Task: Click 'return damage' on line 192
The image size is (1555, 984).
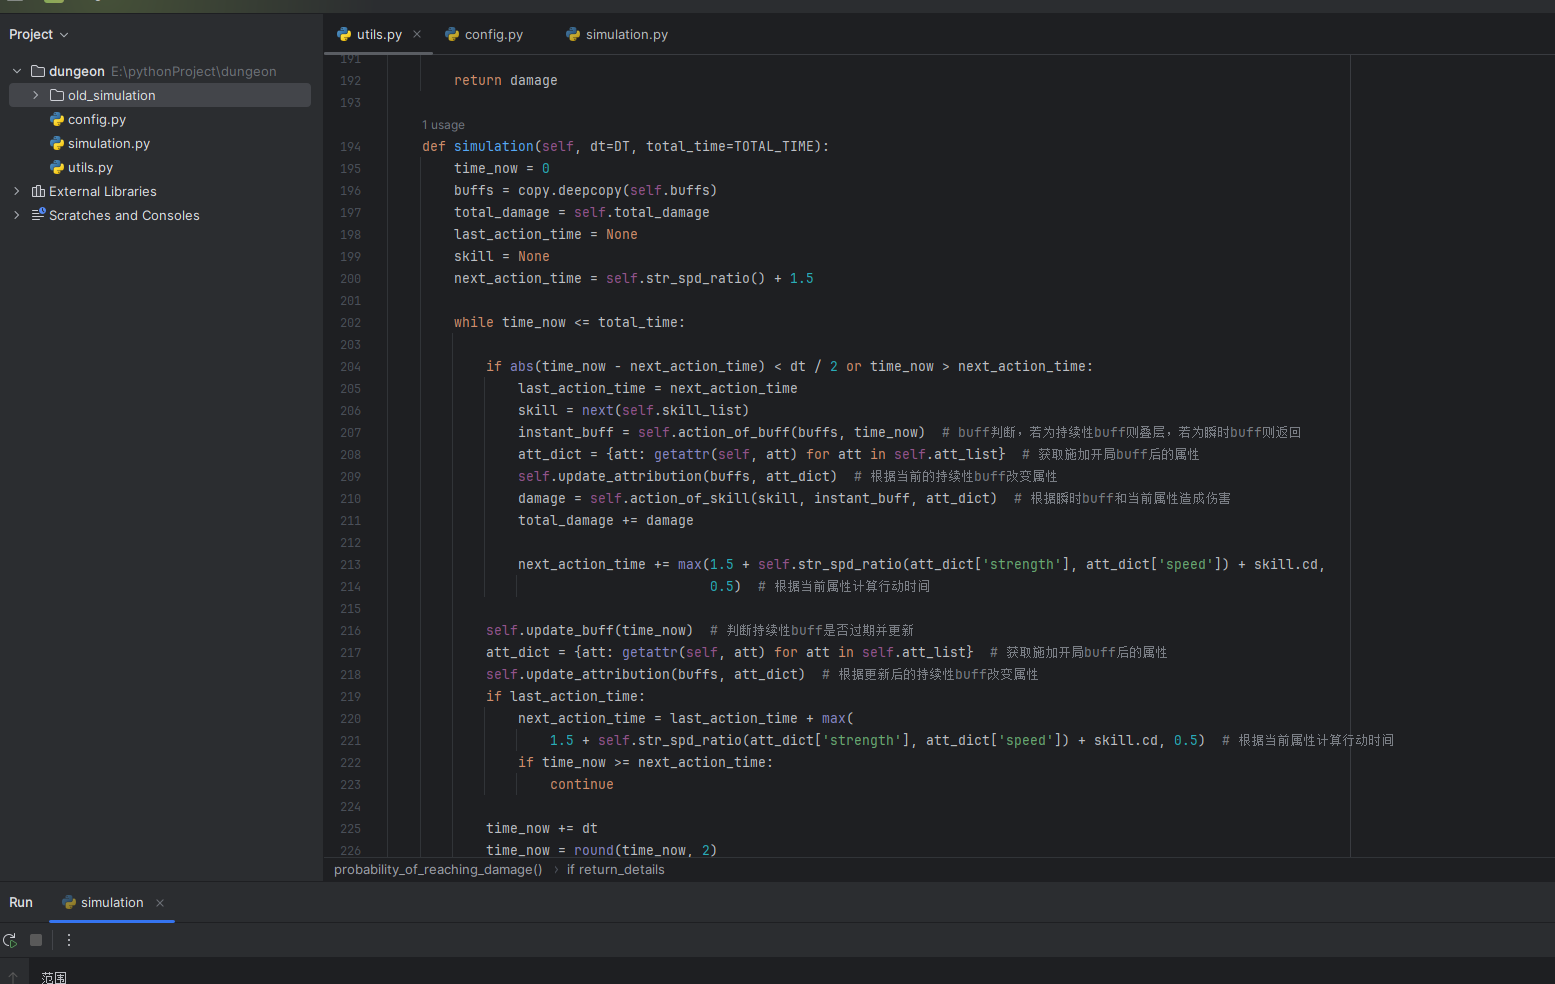Action: (x=506, y=80)
